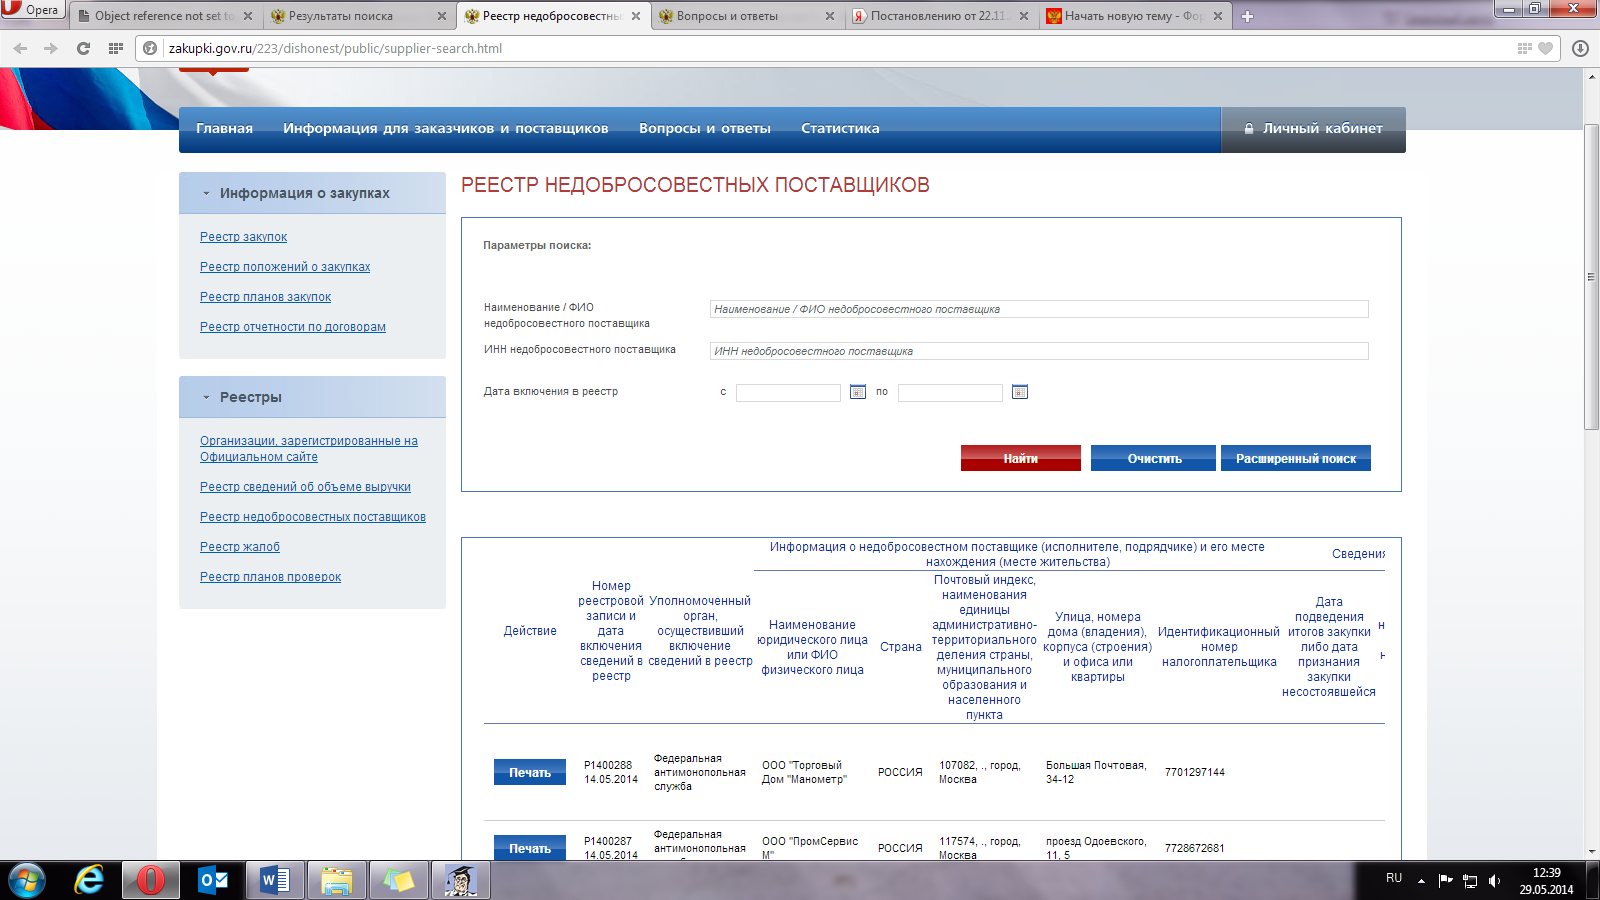Click the browser back arrow
1600x900 pixels.
(x=21, y=48)
